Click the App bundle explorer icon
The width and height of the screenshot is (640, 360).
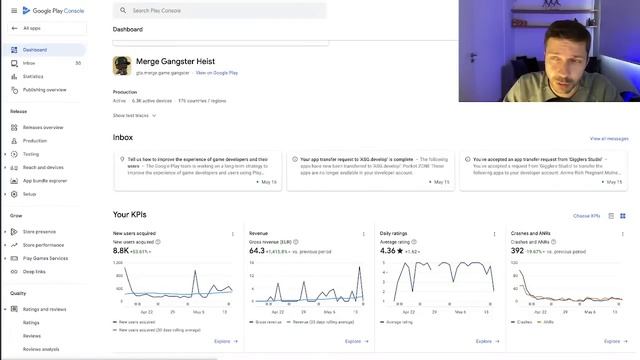pyautogui.click(x=14, y=181)
